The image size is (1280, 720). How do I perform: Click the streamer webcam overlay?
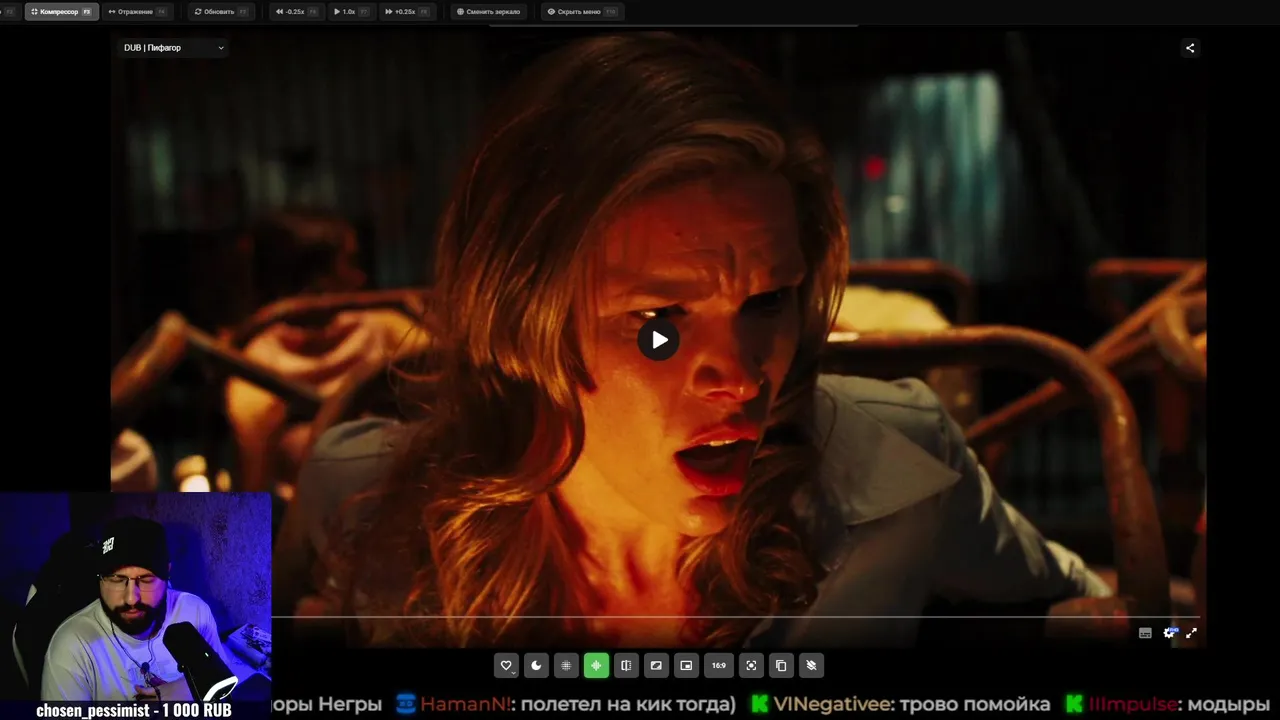[x=135, y=596]
